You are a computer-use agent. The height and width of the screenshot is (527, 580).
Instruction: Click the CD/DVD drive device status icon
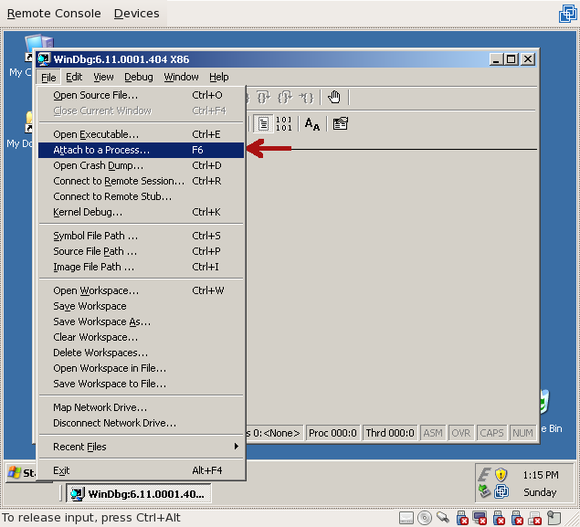[424, 518]
